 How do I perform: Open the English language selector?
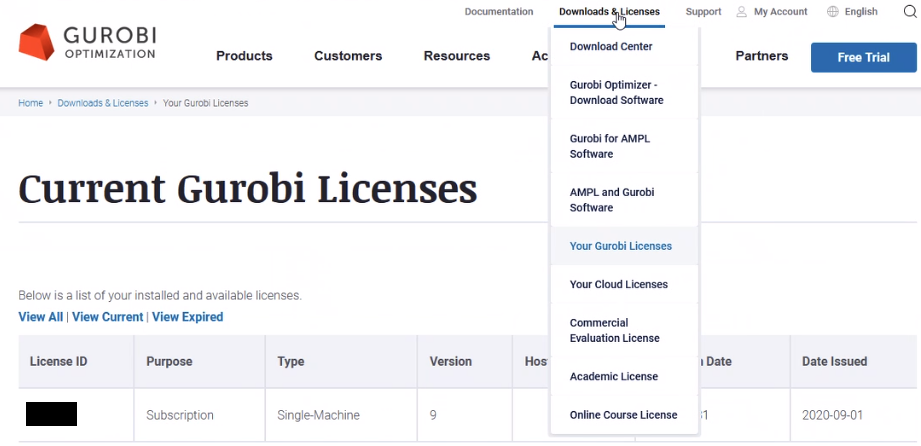pos(861,12)
